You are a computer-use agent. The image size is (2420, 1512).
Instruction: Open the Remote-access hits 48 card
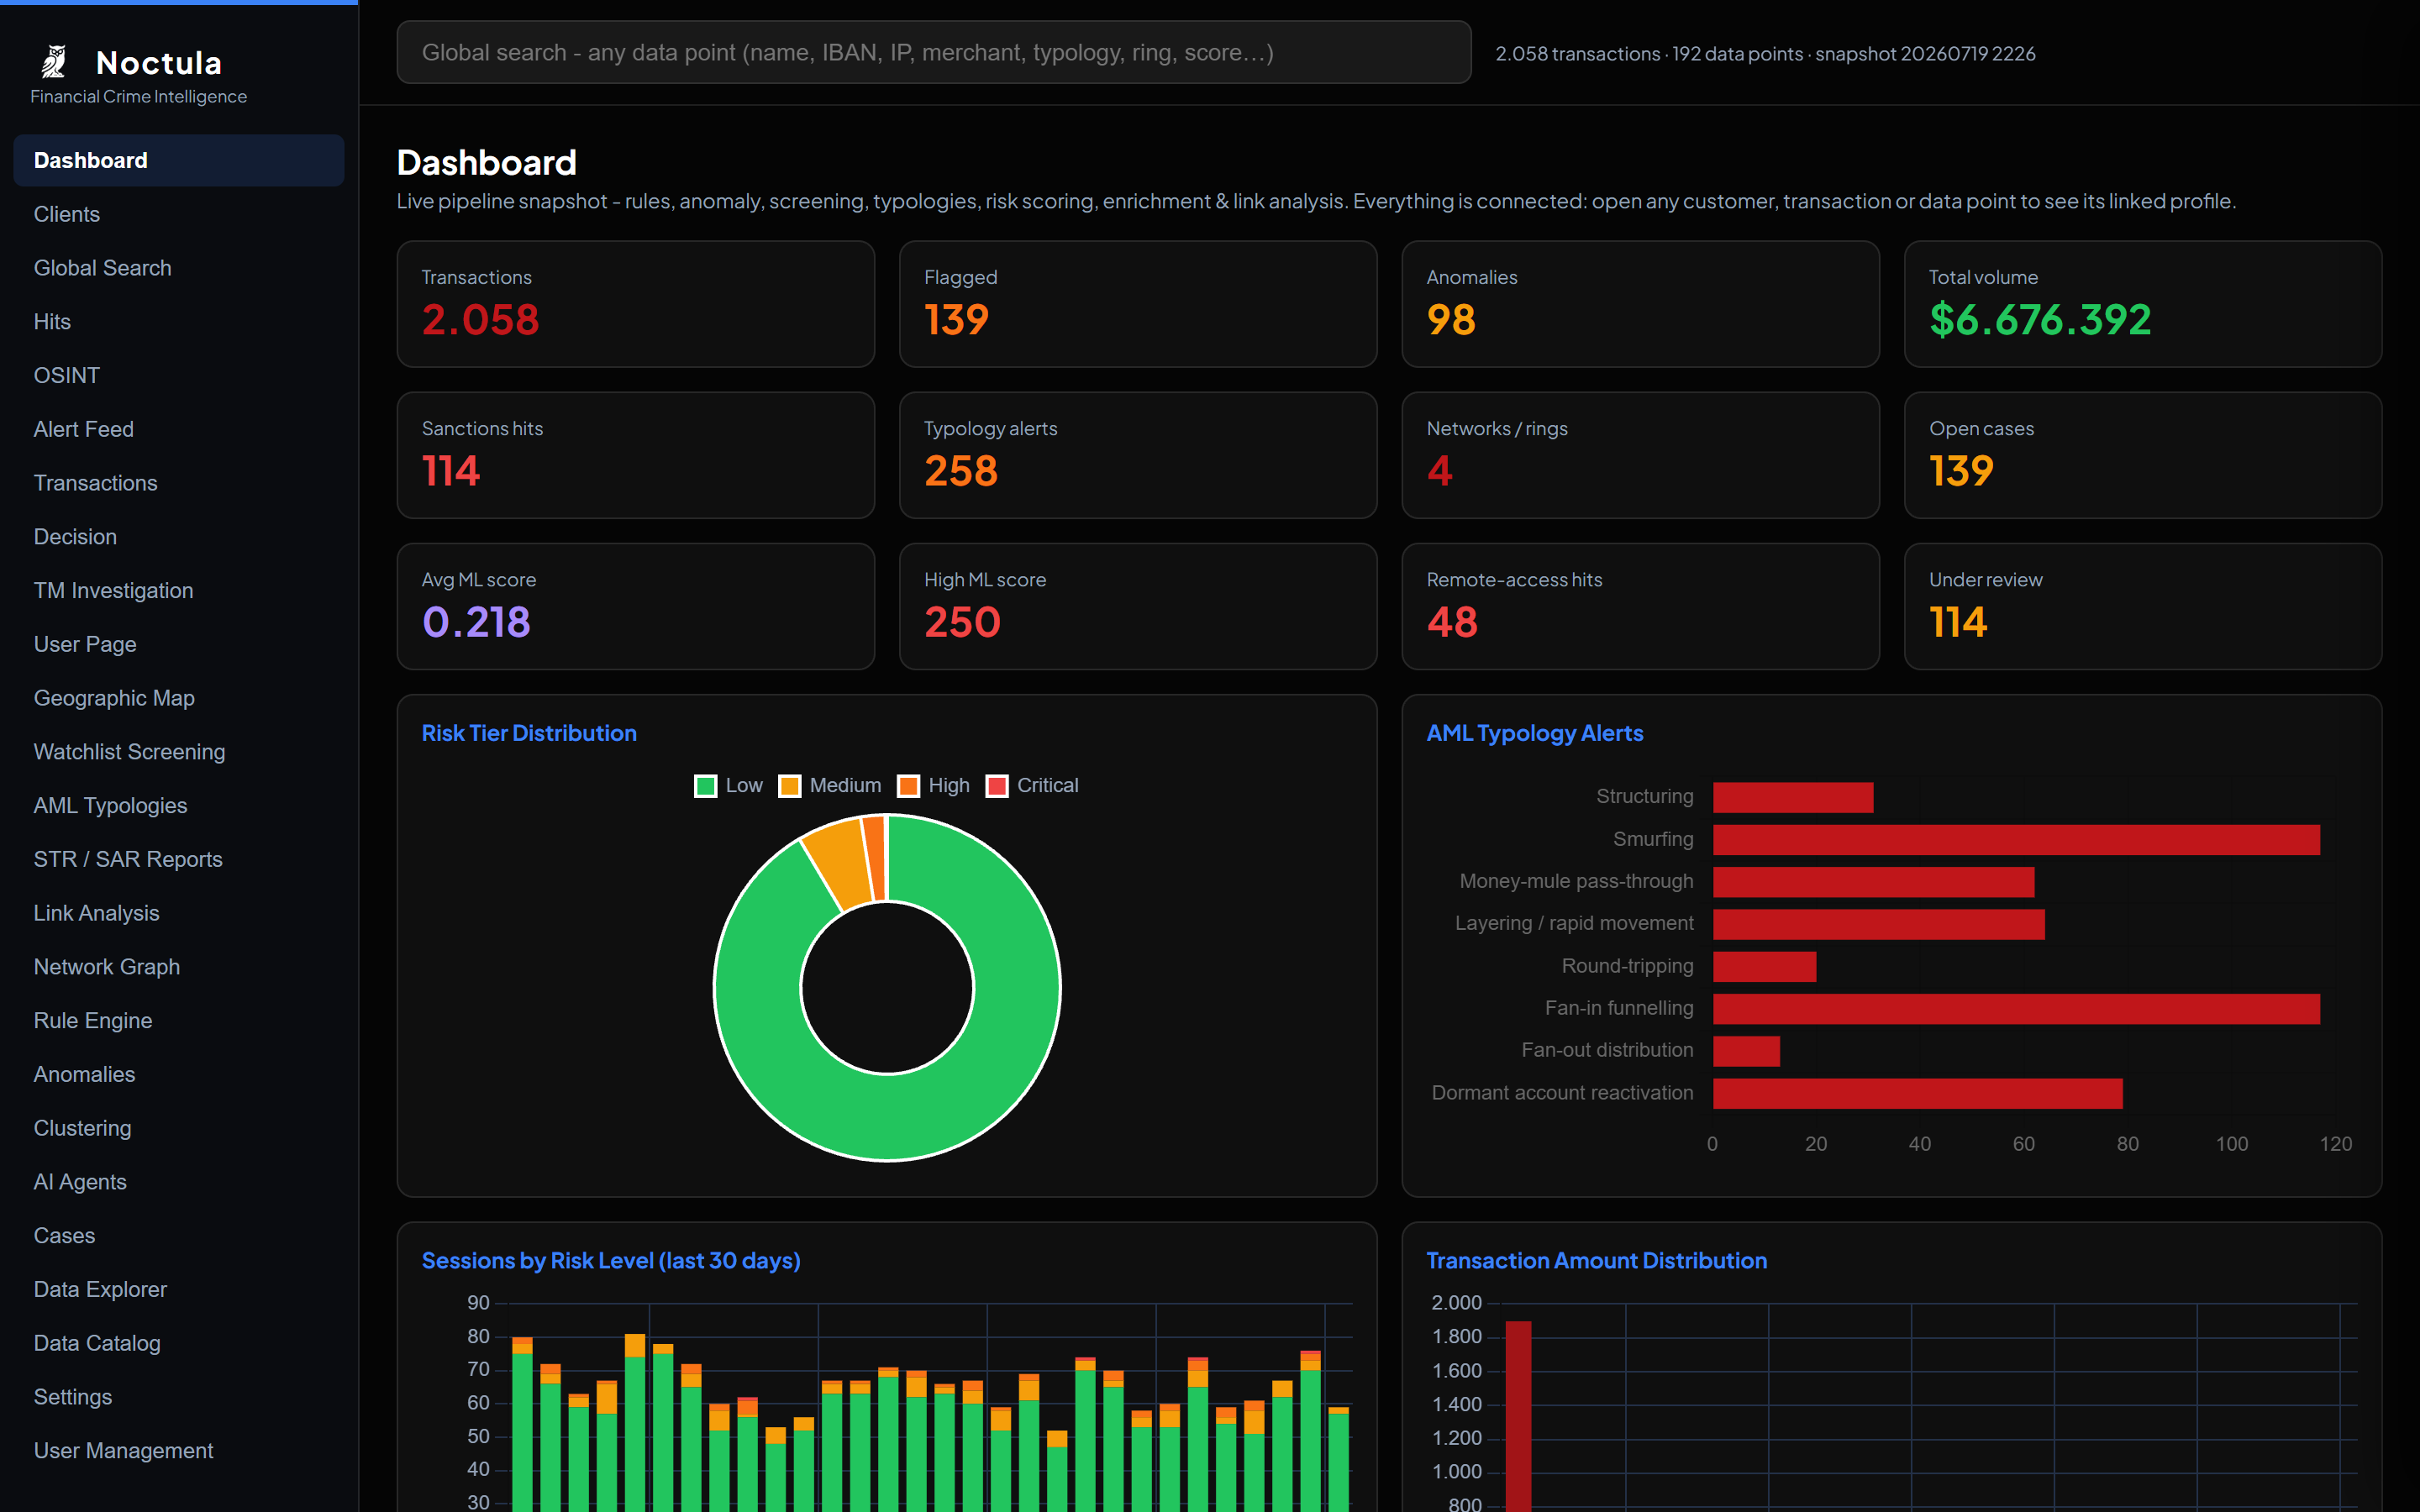tap(1640, 606)
